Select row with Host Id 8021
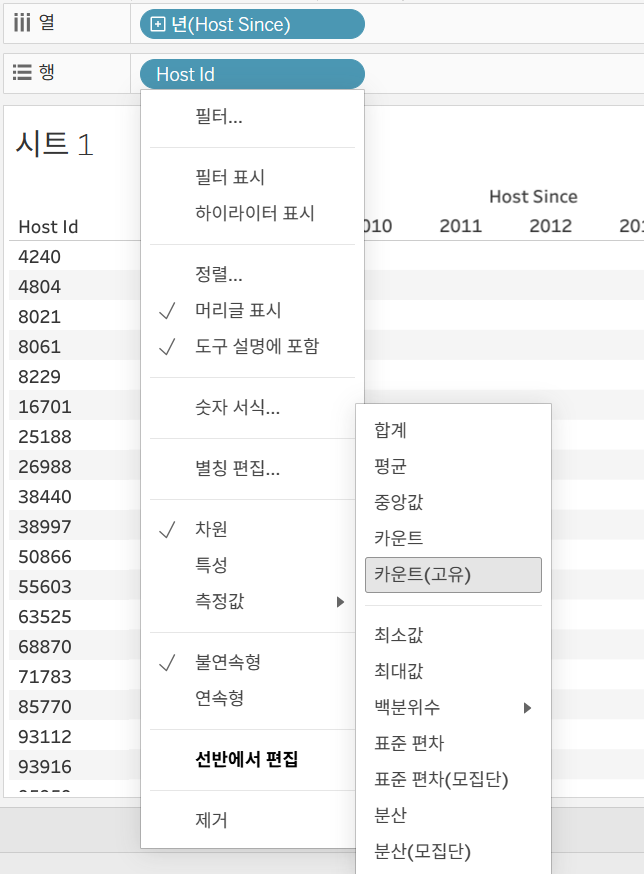Viewport: 644px width, 874px height. point(39,317)
